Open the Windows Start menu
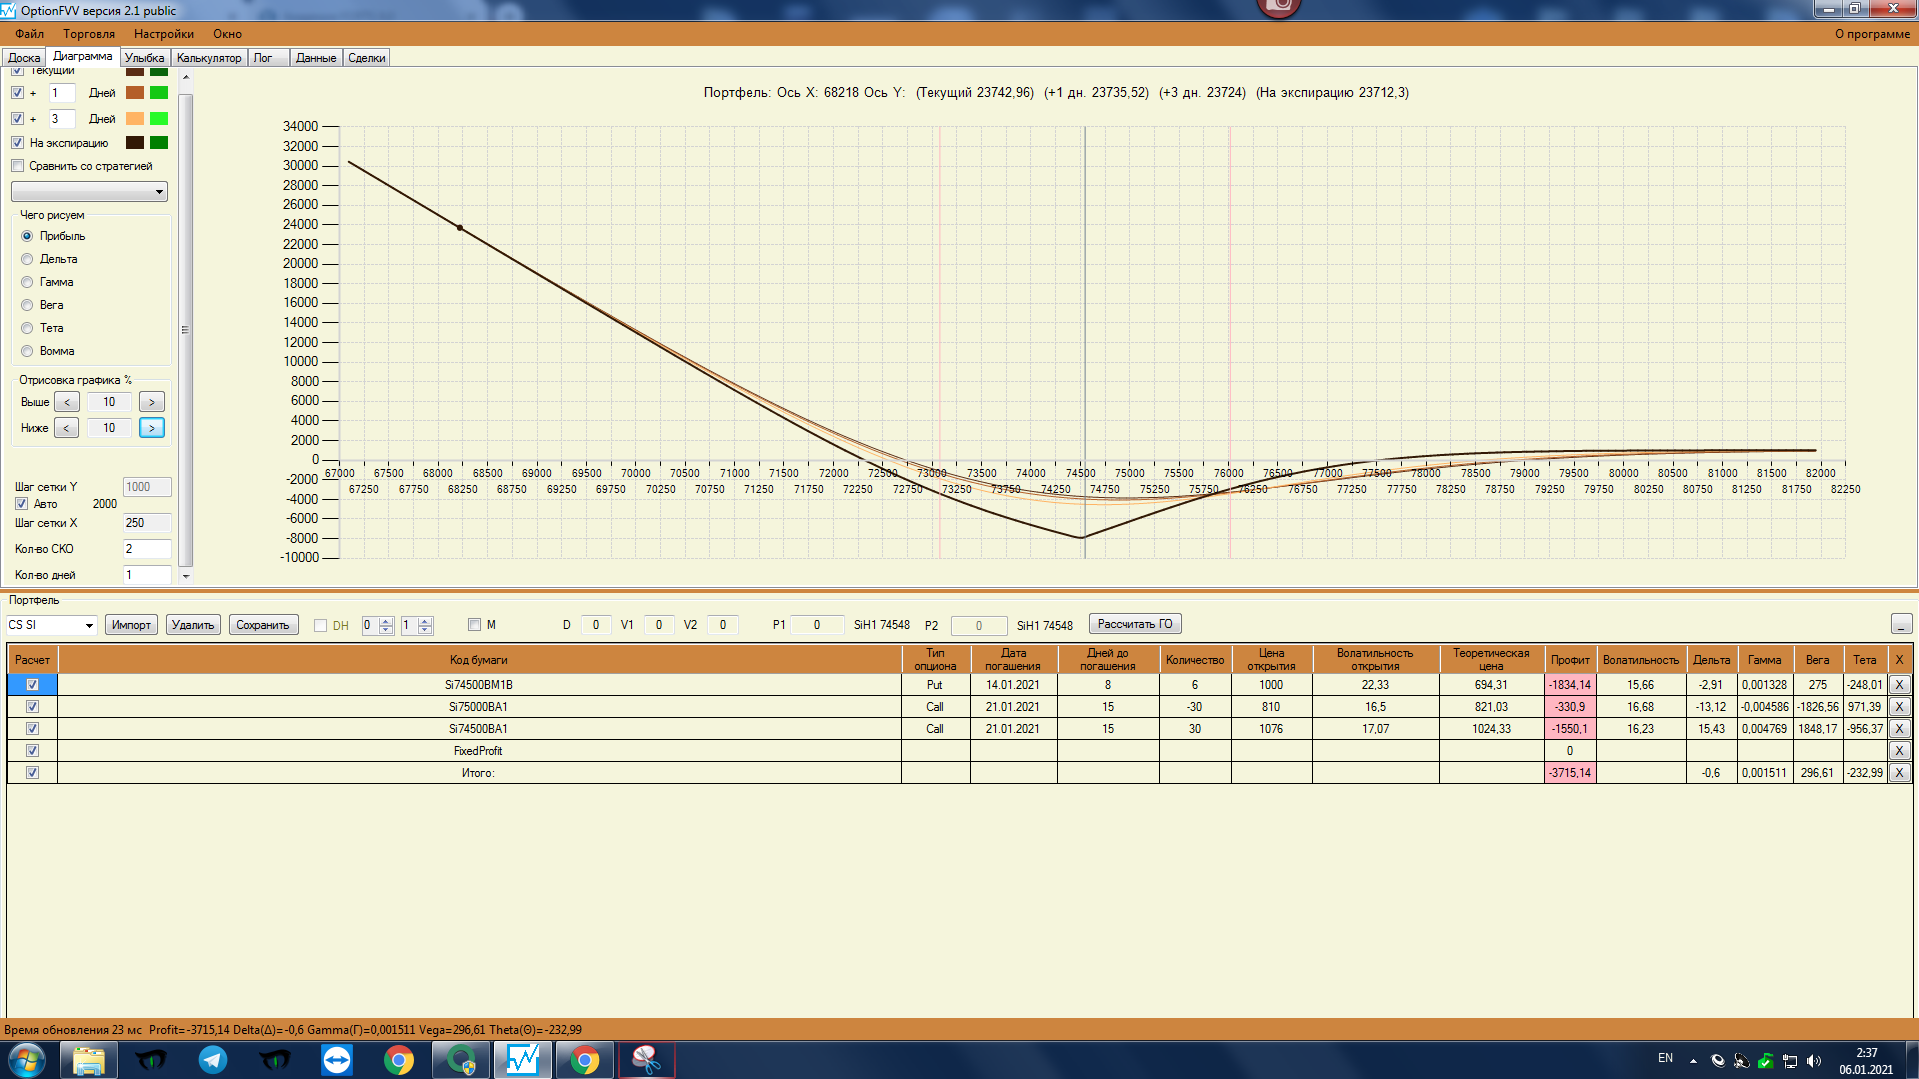Screen dimensions: 1919x1079 (27, 1060)
